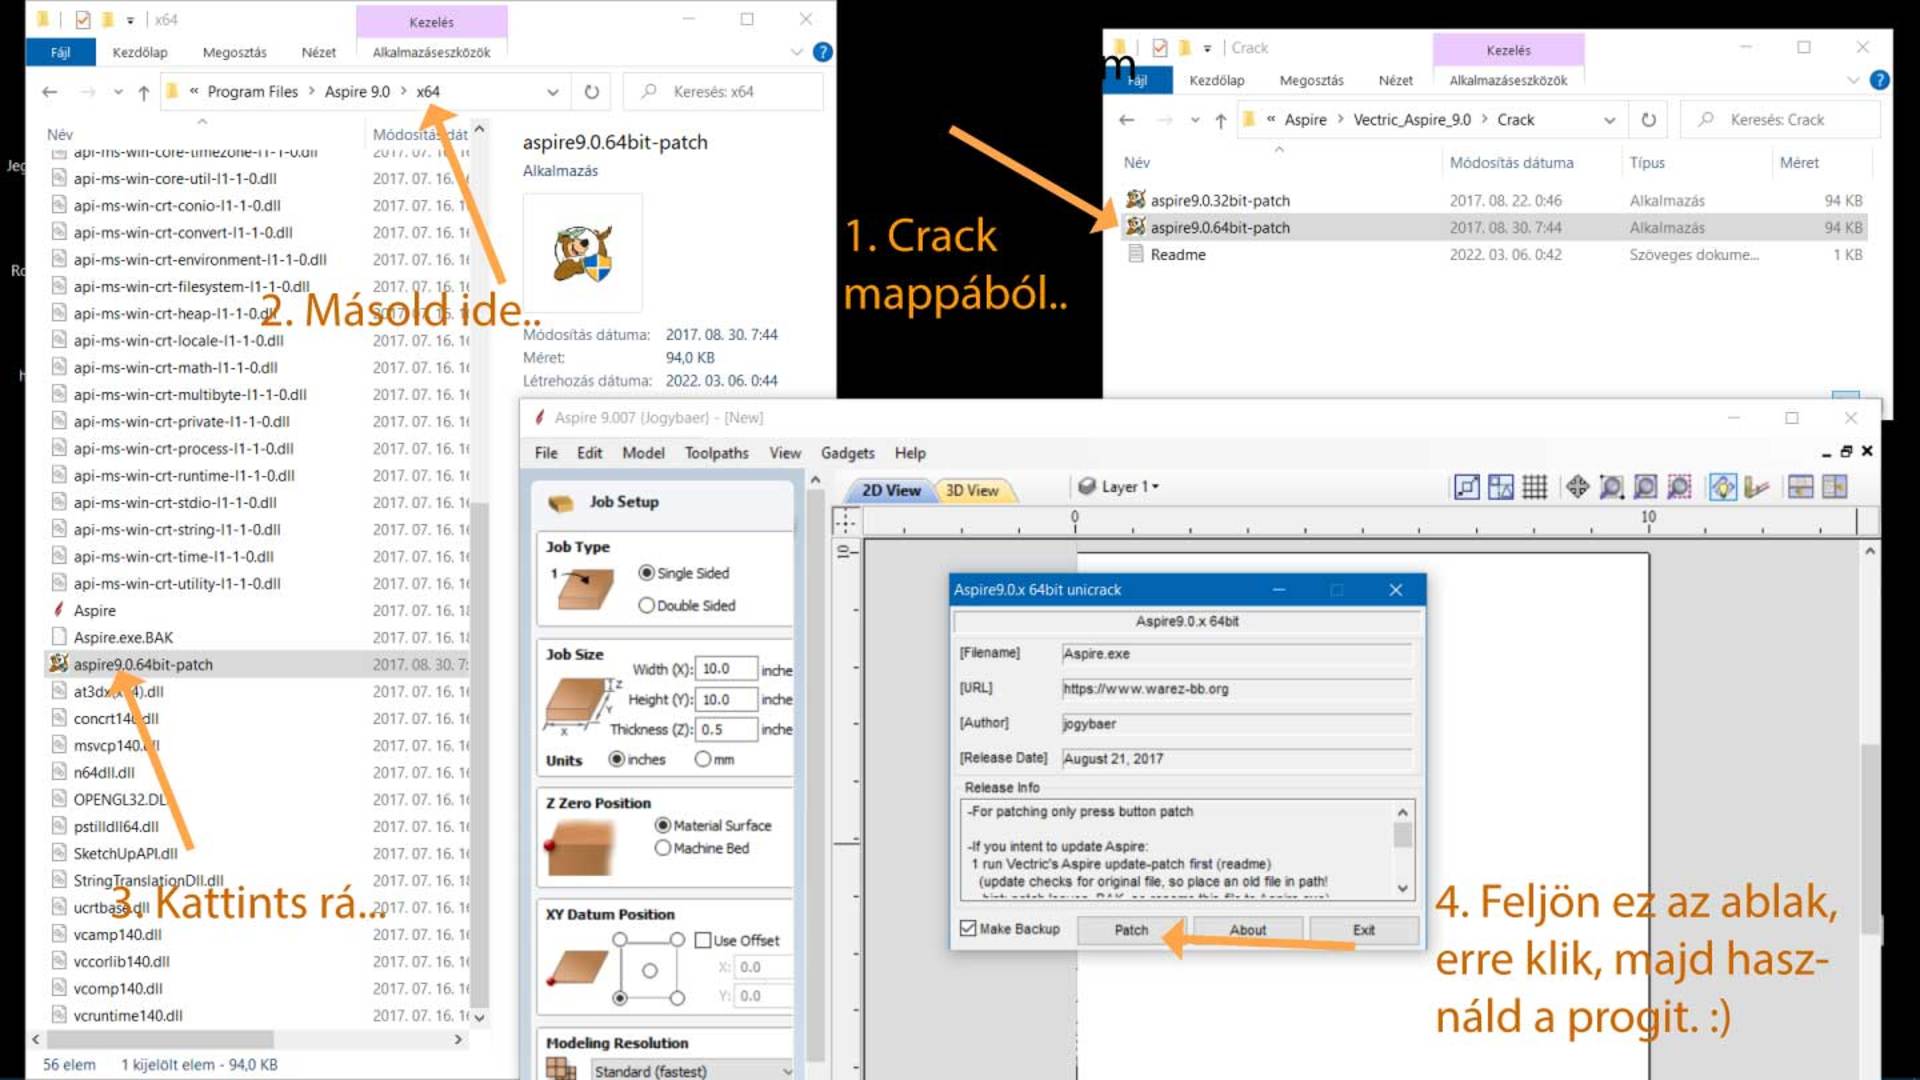Open recent locations dropdown in Crack Explorer

pyautogui.click(x=1195, y=120)
